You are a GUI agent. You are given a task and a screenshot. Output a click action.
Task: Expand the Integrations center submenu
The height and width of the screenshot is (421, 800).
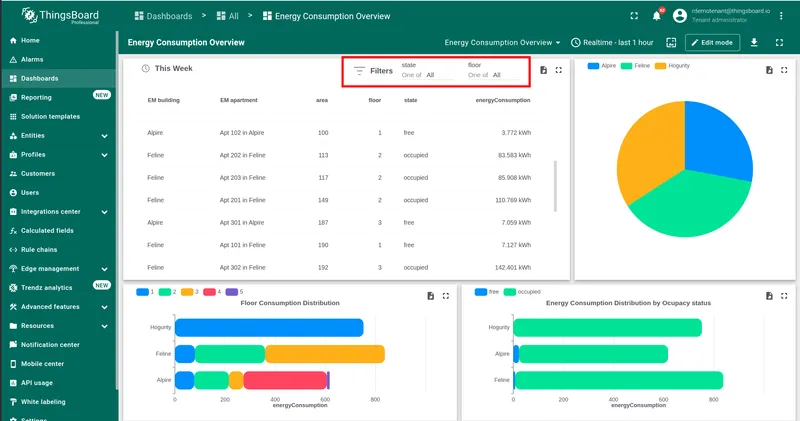point(104,212)
